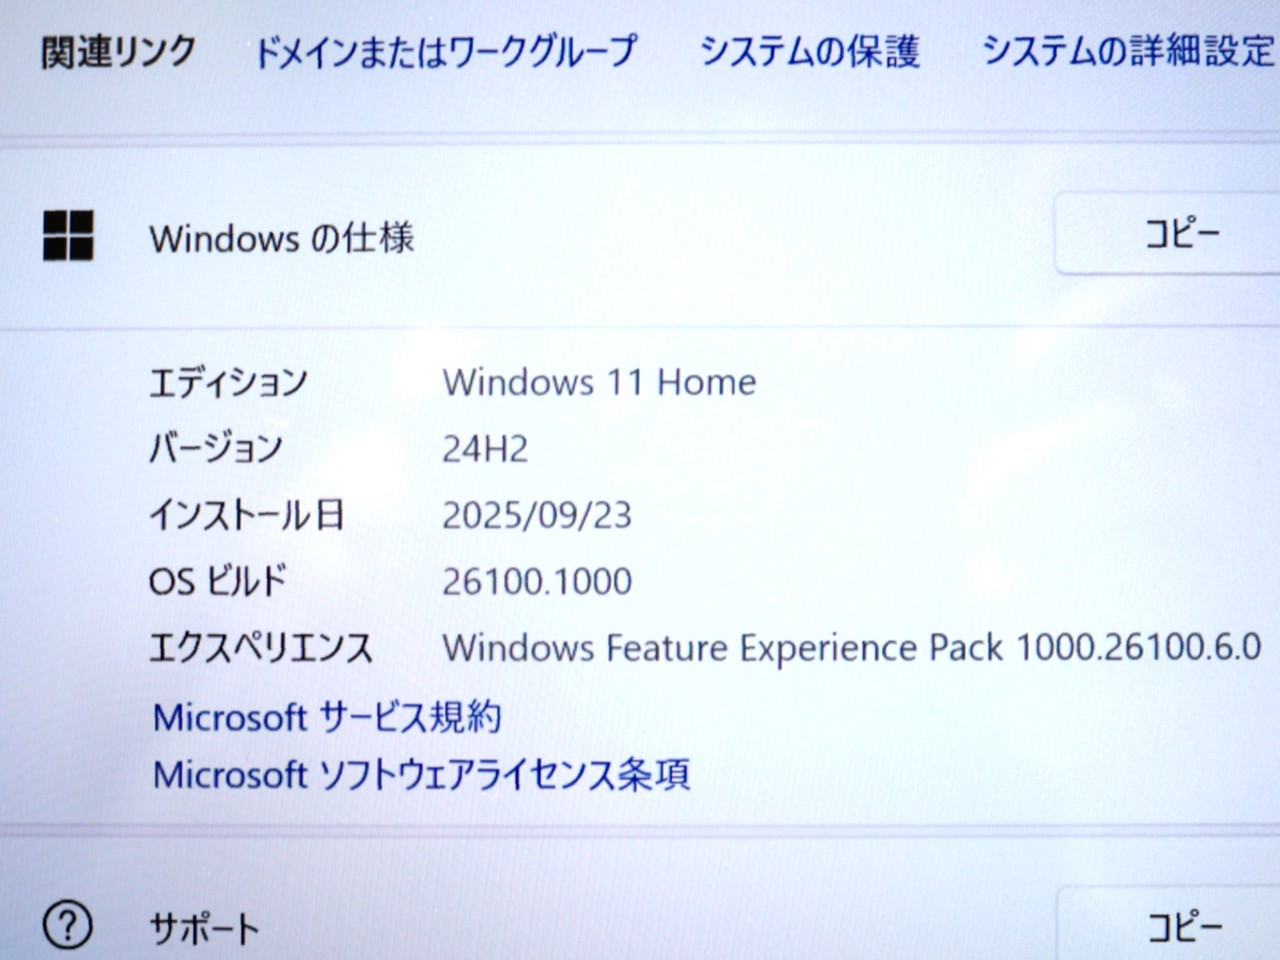Screen dimensions: 1280x960
Task: Click the OS build number 26100.1000
Action: 537,582
